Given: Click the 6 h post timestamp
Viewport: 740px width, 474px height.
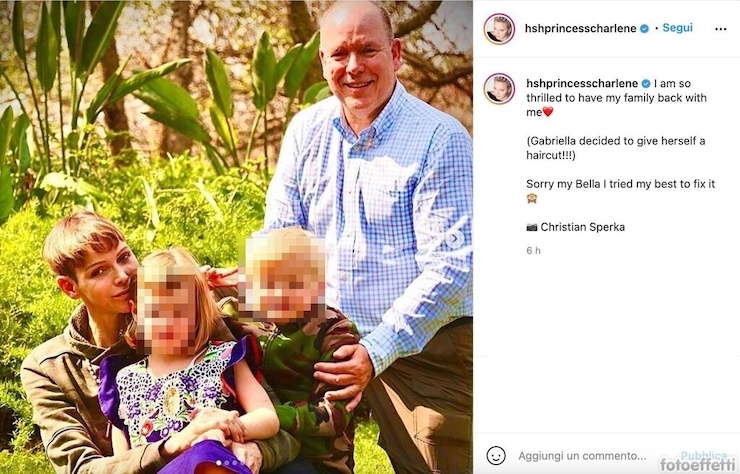Looking at the screenshot, I should click(x=533, y=251).
